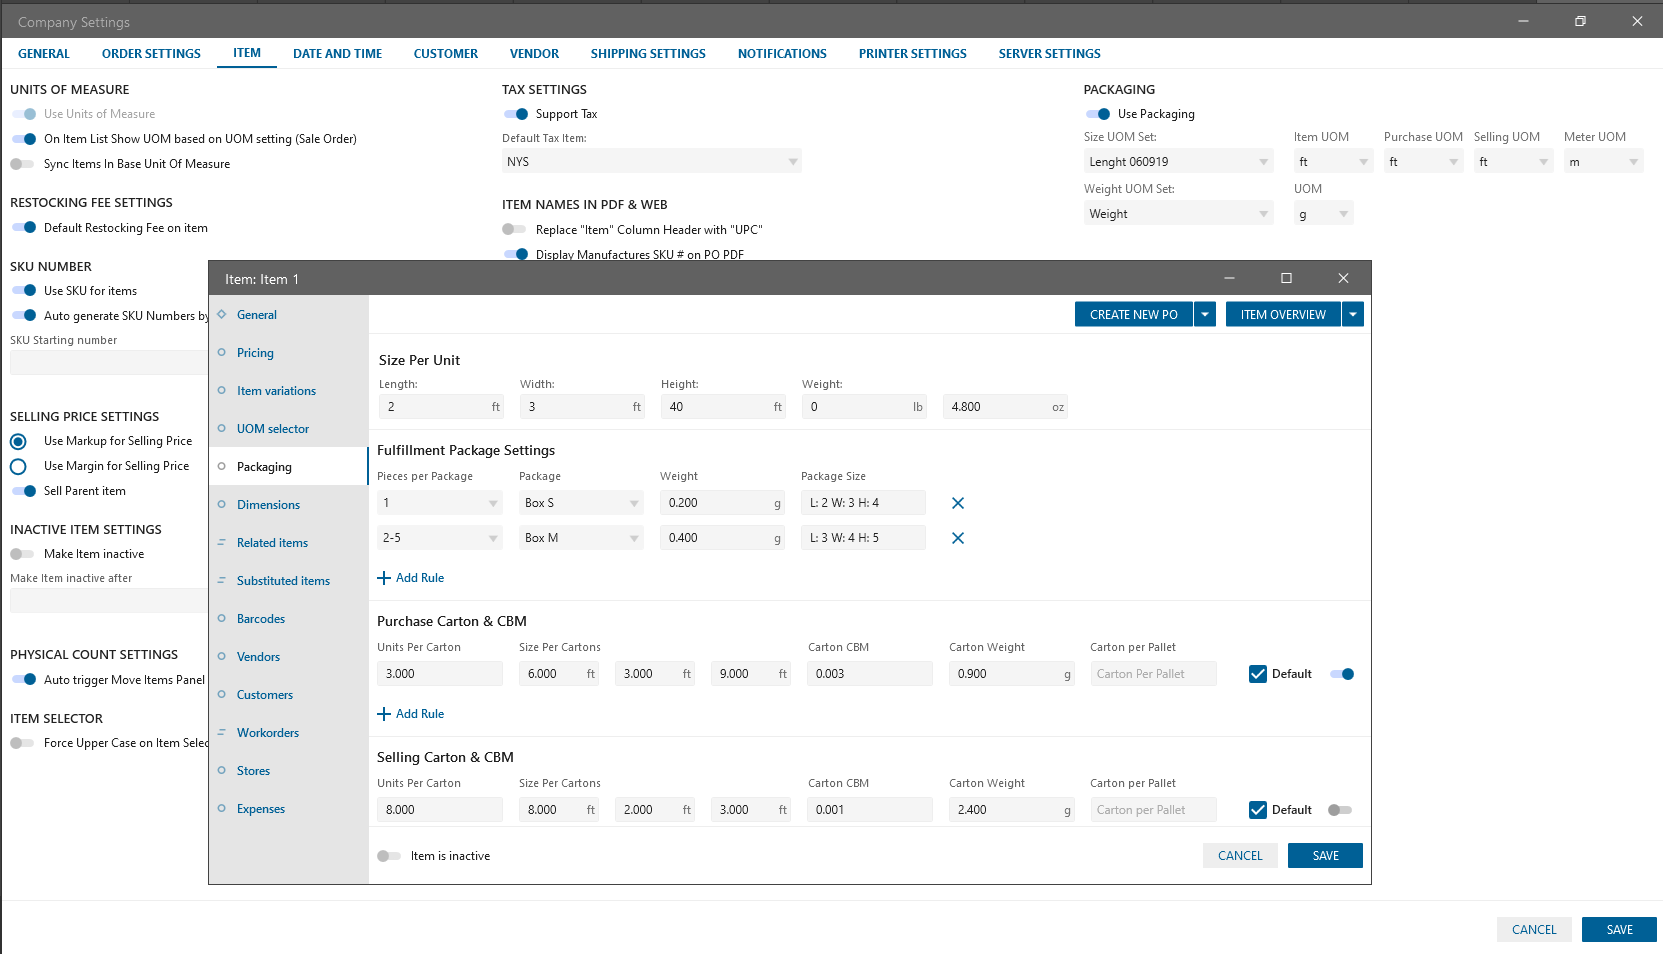Open Create New PO arrow menu
Viewport: 1663px width, 954px height.
[x=1205, y=315]
